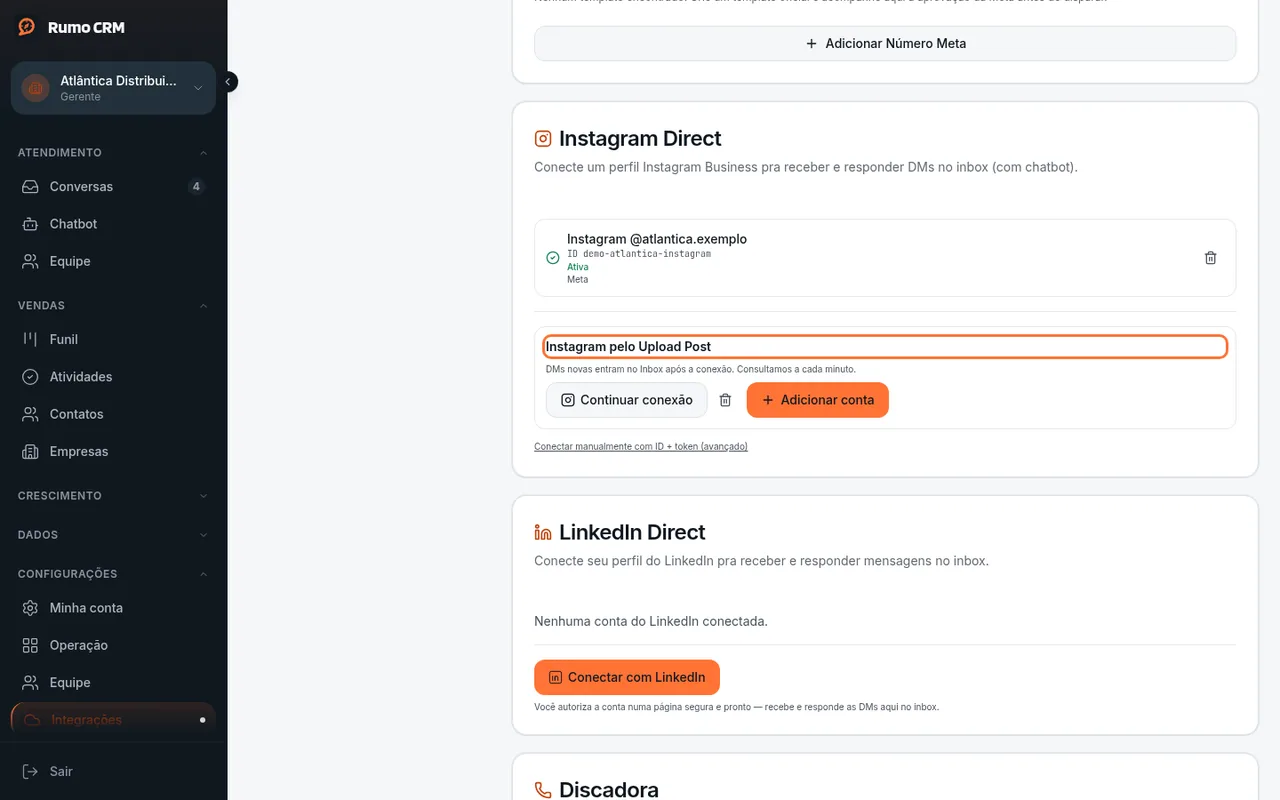Viewport: 1280px width, 800px height.
Task: Click the LinkedIn Direct heading icon
Action: [543, 533]
